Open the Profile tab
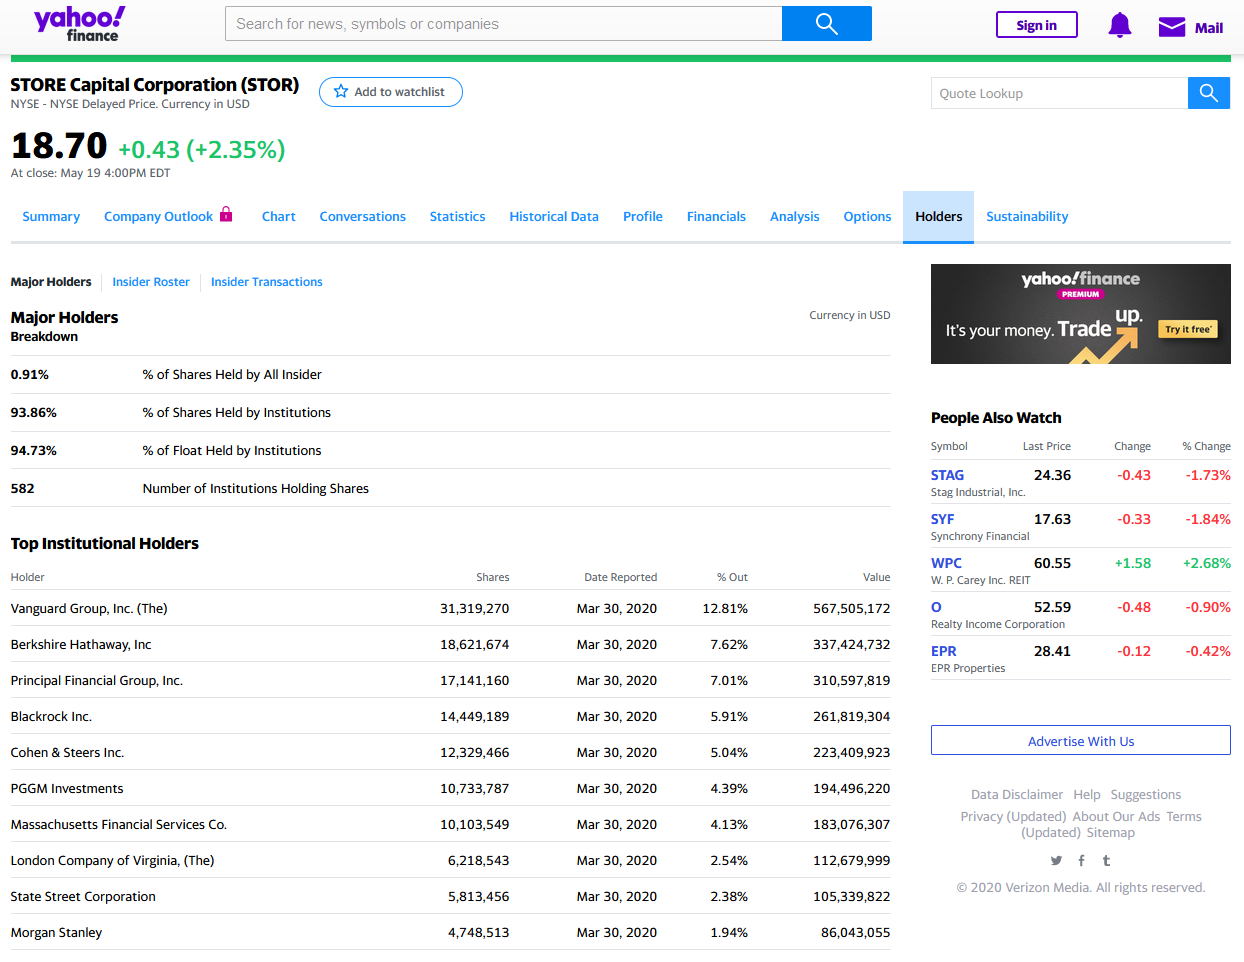This screenshot has width=1244, height=962. click(x=643, y=216)
